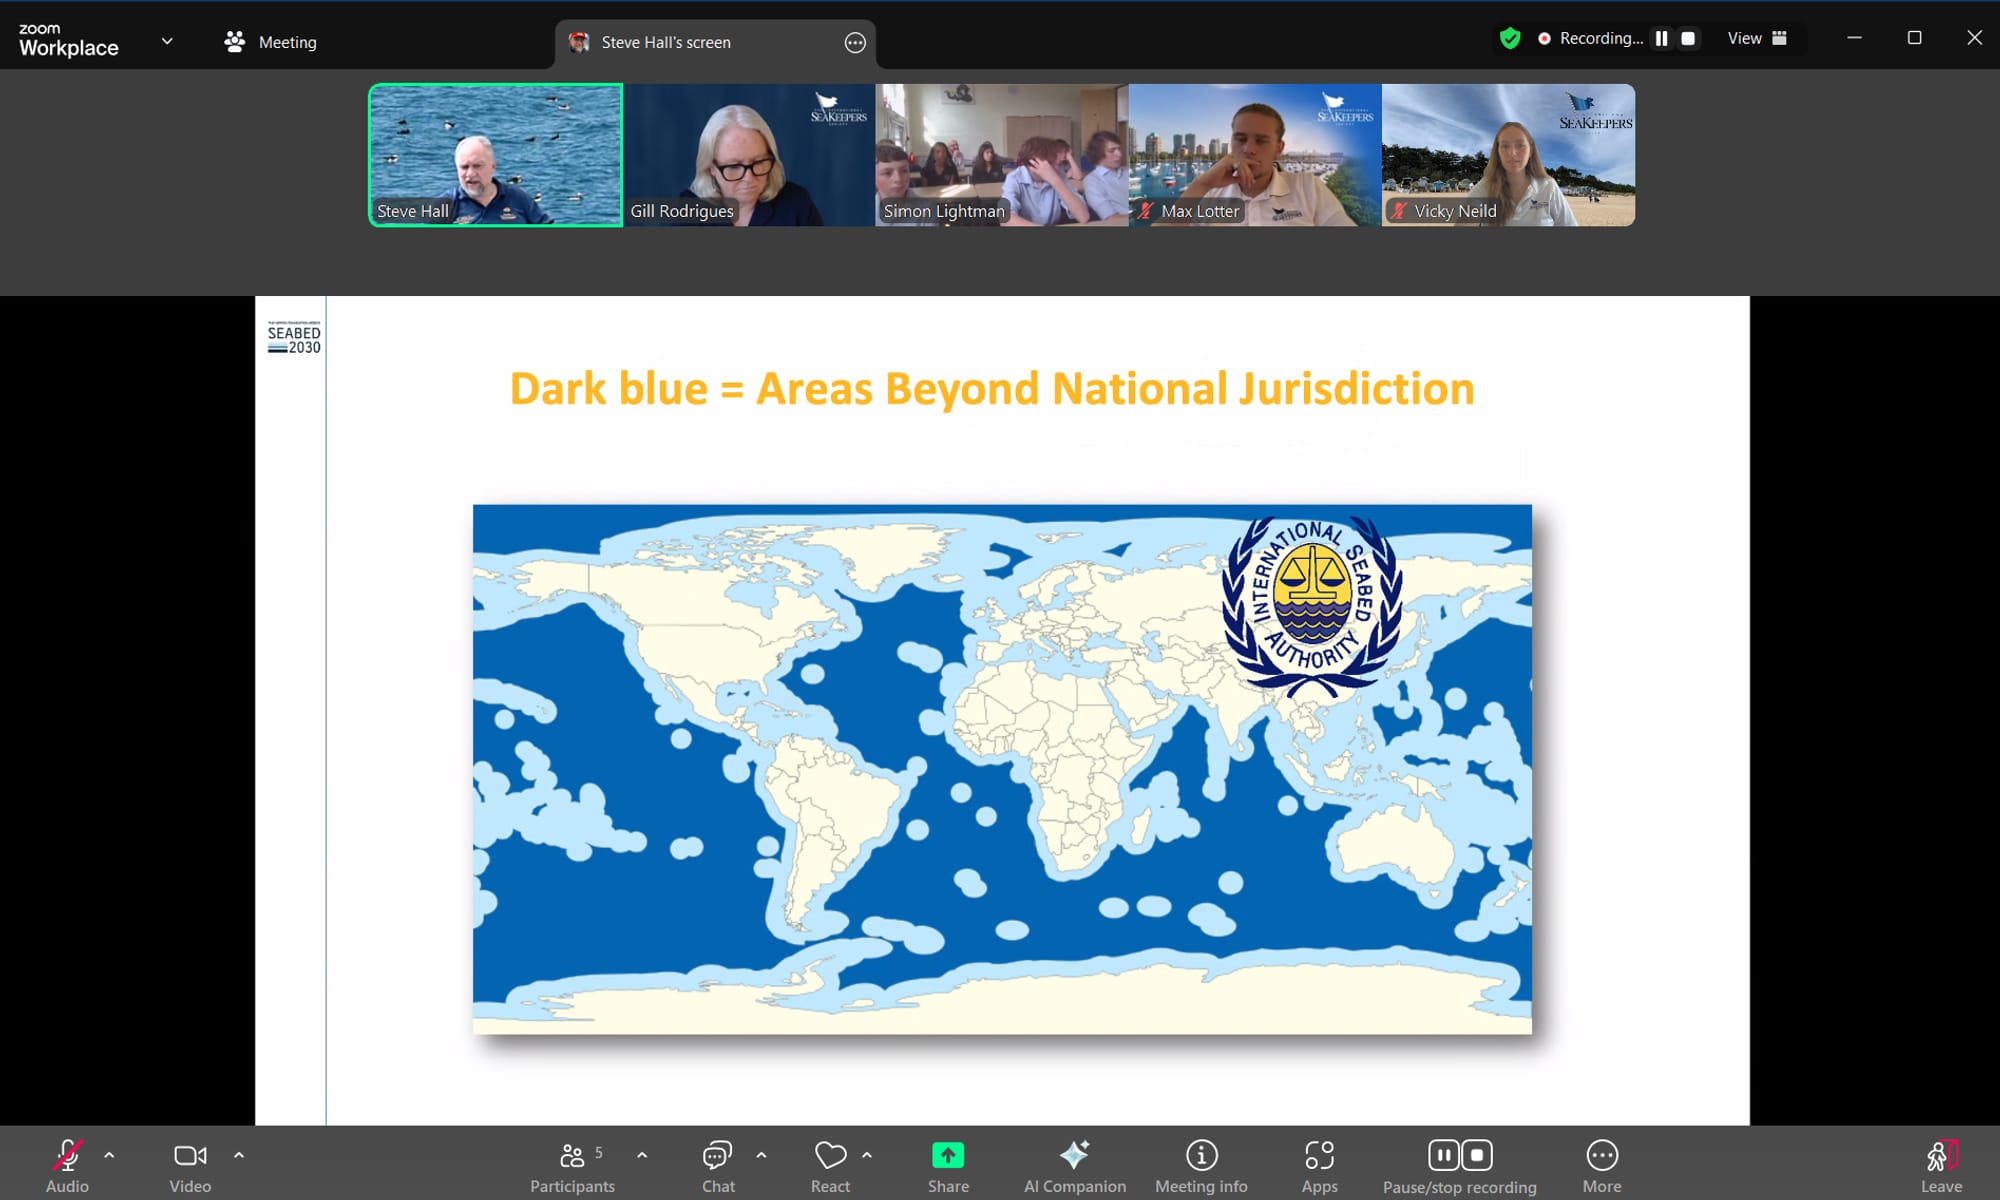Open the View layout menu
2000x1200 pixels.
(1757, 38)
